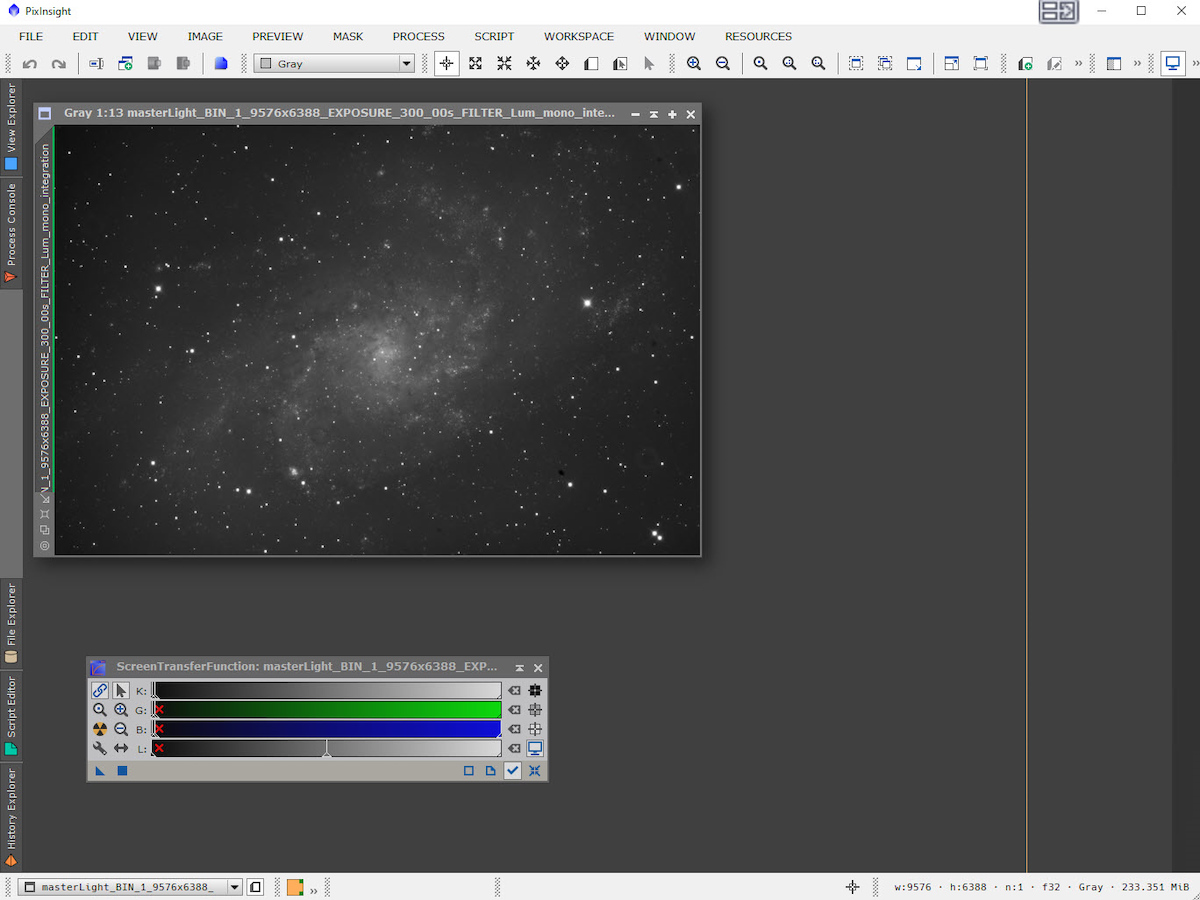Image resolution: width=1200 pixels, height=900 pixels.
Task: Open the masterLight view selector dropdown
Action: click(132, 887)
